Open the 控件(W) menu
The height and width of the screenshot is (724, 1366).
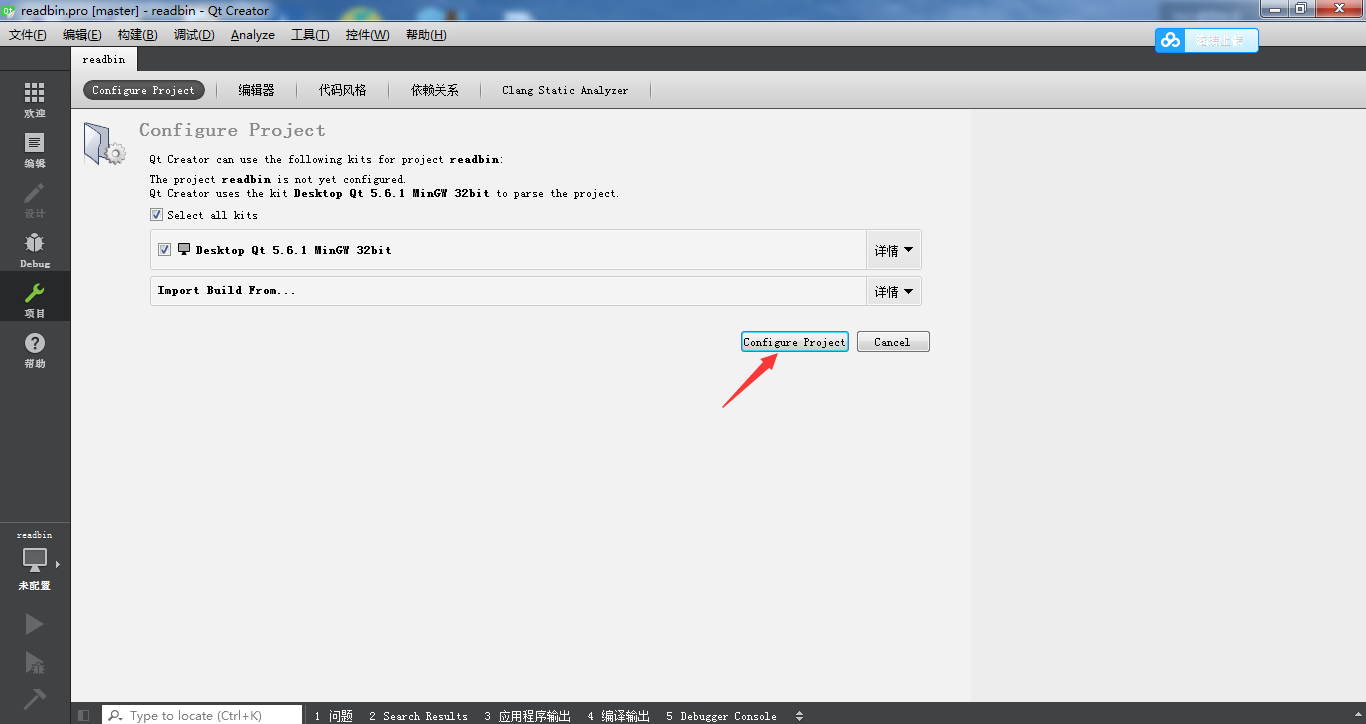[x=367, y=34]
